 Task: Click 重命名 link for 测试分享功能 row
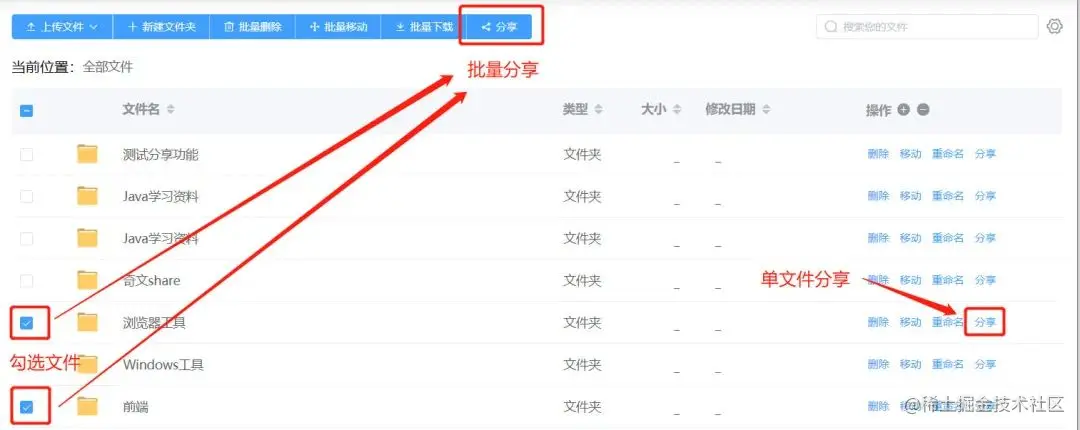[x=948, y=154]
